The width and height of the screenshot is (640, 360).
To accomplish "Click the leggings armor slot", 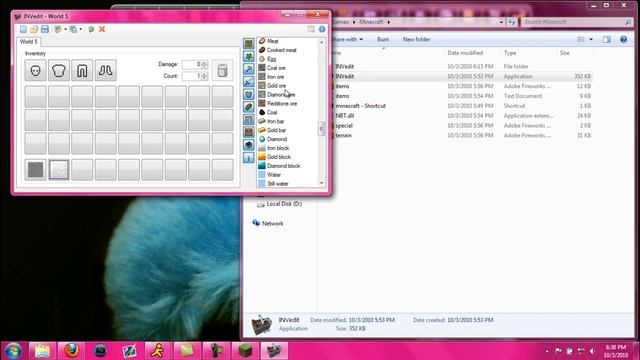I will [82, 70].
